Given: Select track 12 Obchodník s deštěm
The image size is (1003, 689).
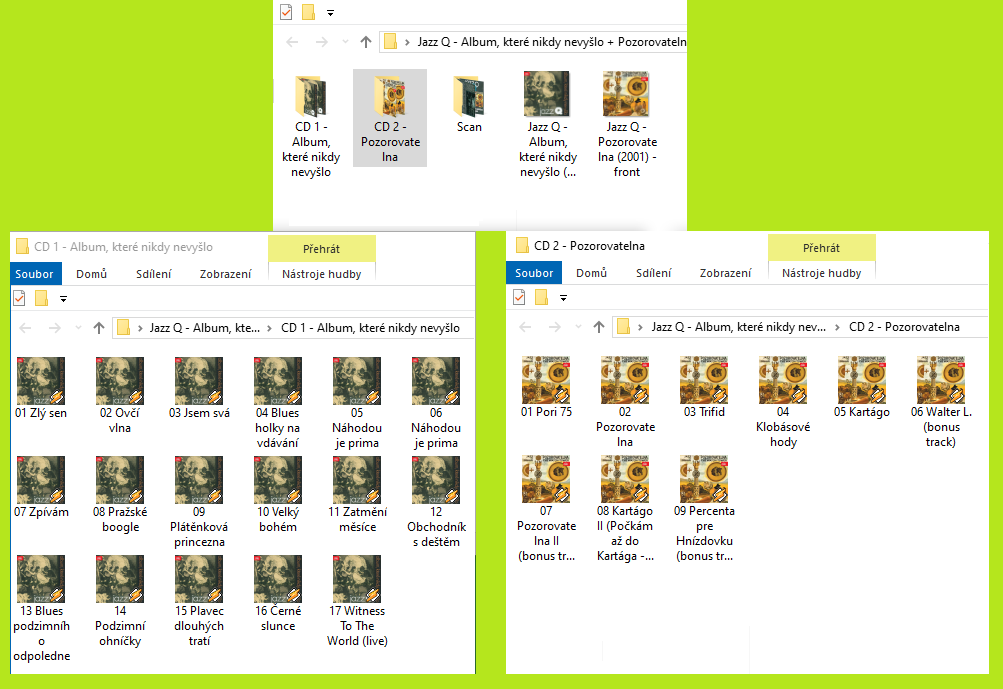Looking at the screenshot, I should 436,502.
